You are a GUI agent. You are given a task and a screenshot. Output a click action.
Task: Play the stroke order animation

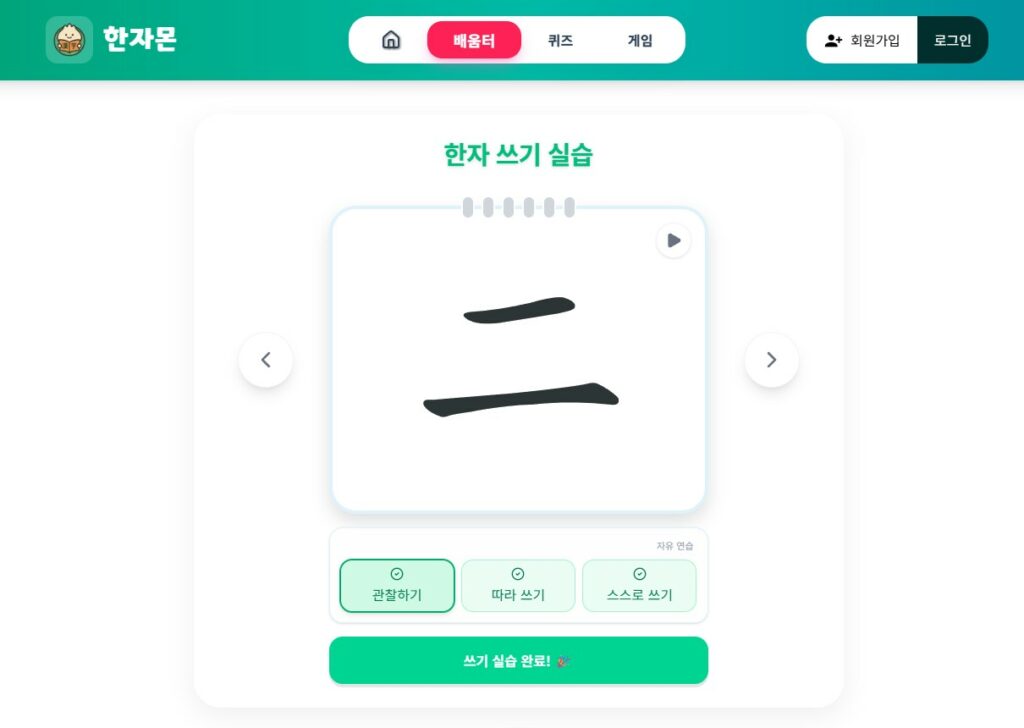pos(673,240)
